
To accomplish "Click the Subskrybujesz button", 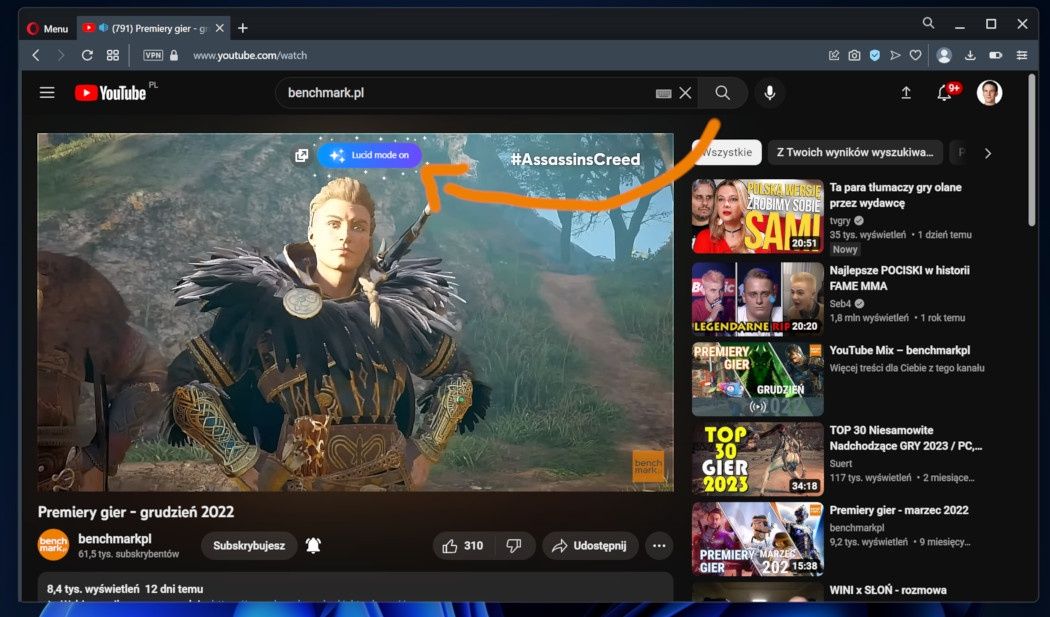I will 249,545.
